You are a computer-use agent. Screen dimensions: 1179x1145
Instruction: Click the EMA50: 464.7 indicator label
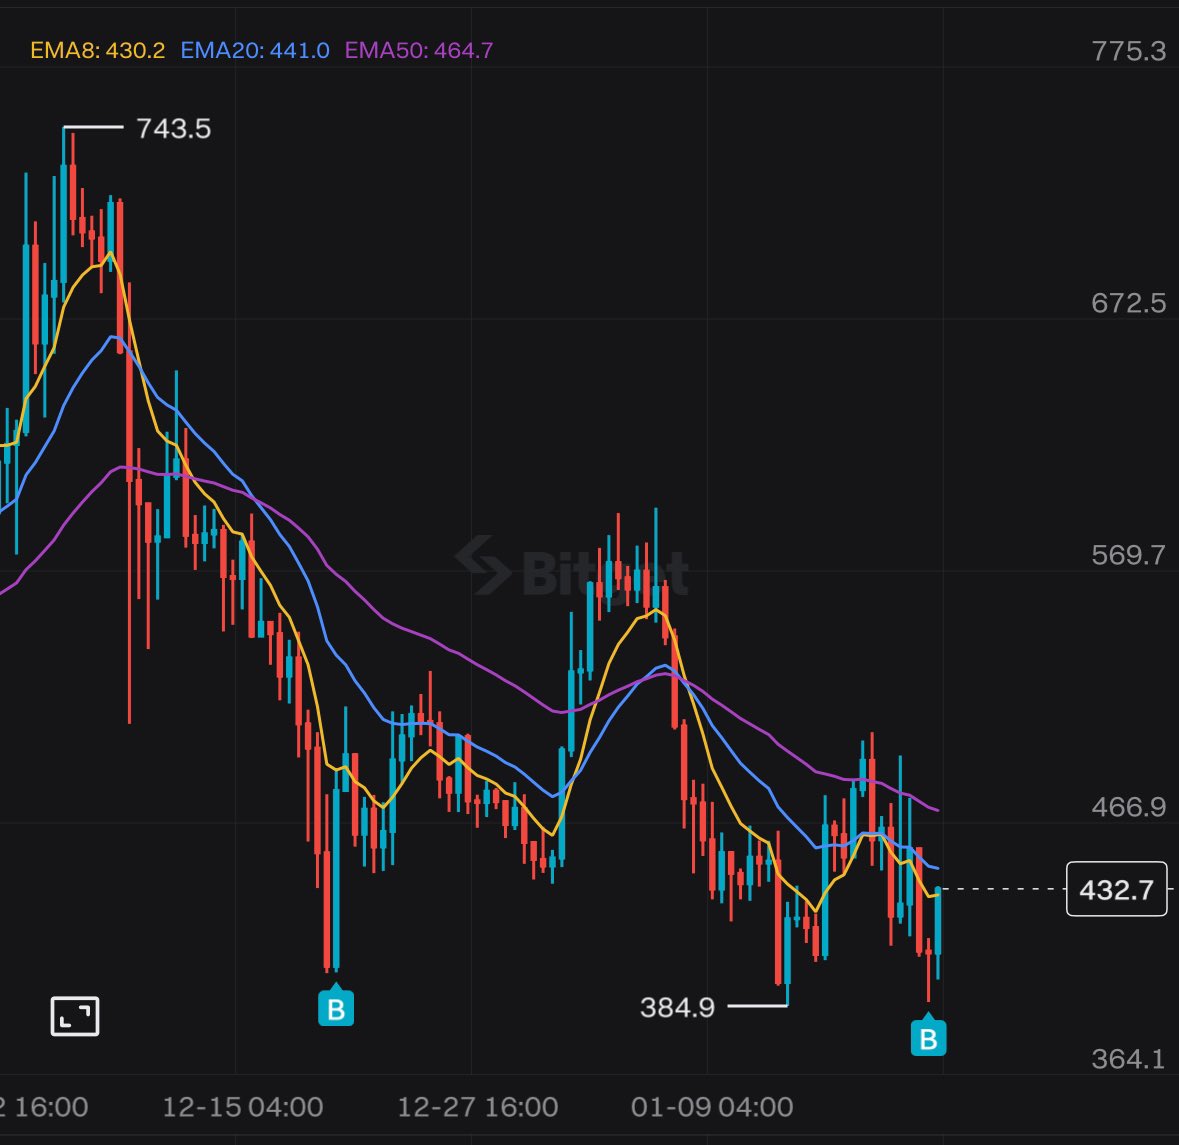click(x=419, y=50)
